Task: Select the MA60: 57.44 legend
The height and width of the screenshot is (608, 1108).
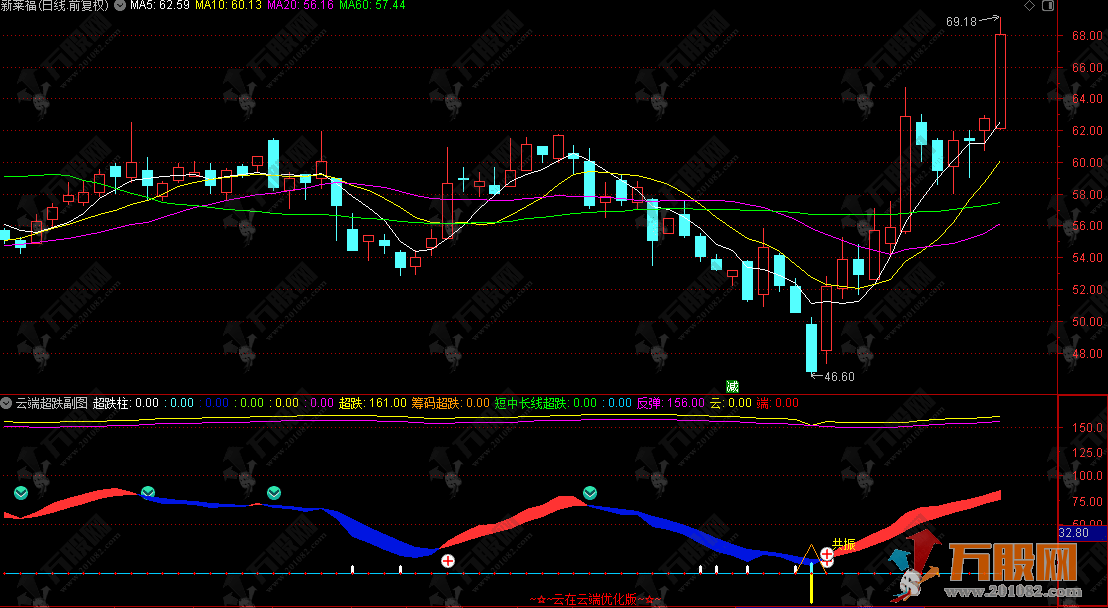Action: point(372,6)
